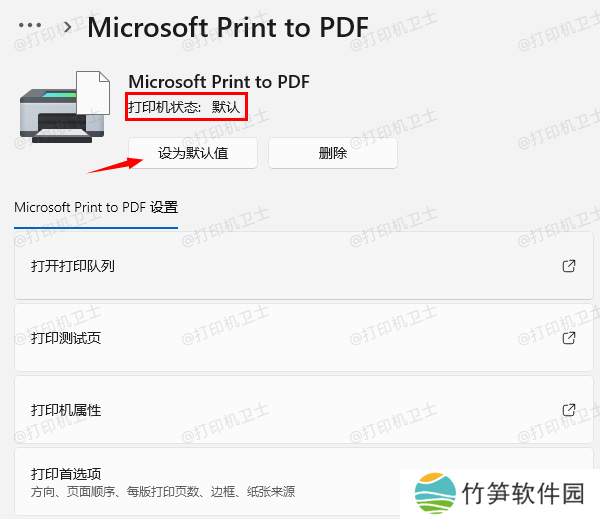Viewport: 600px width, 519px height.
Task: Click external-link icon for 打开打印队列
Action: tap(569, 266)
